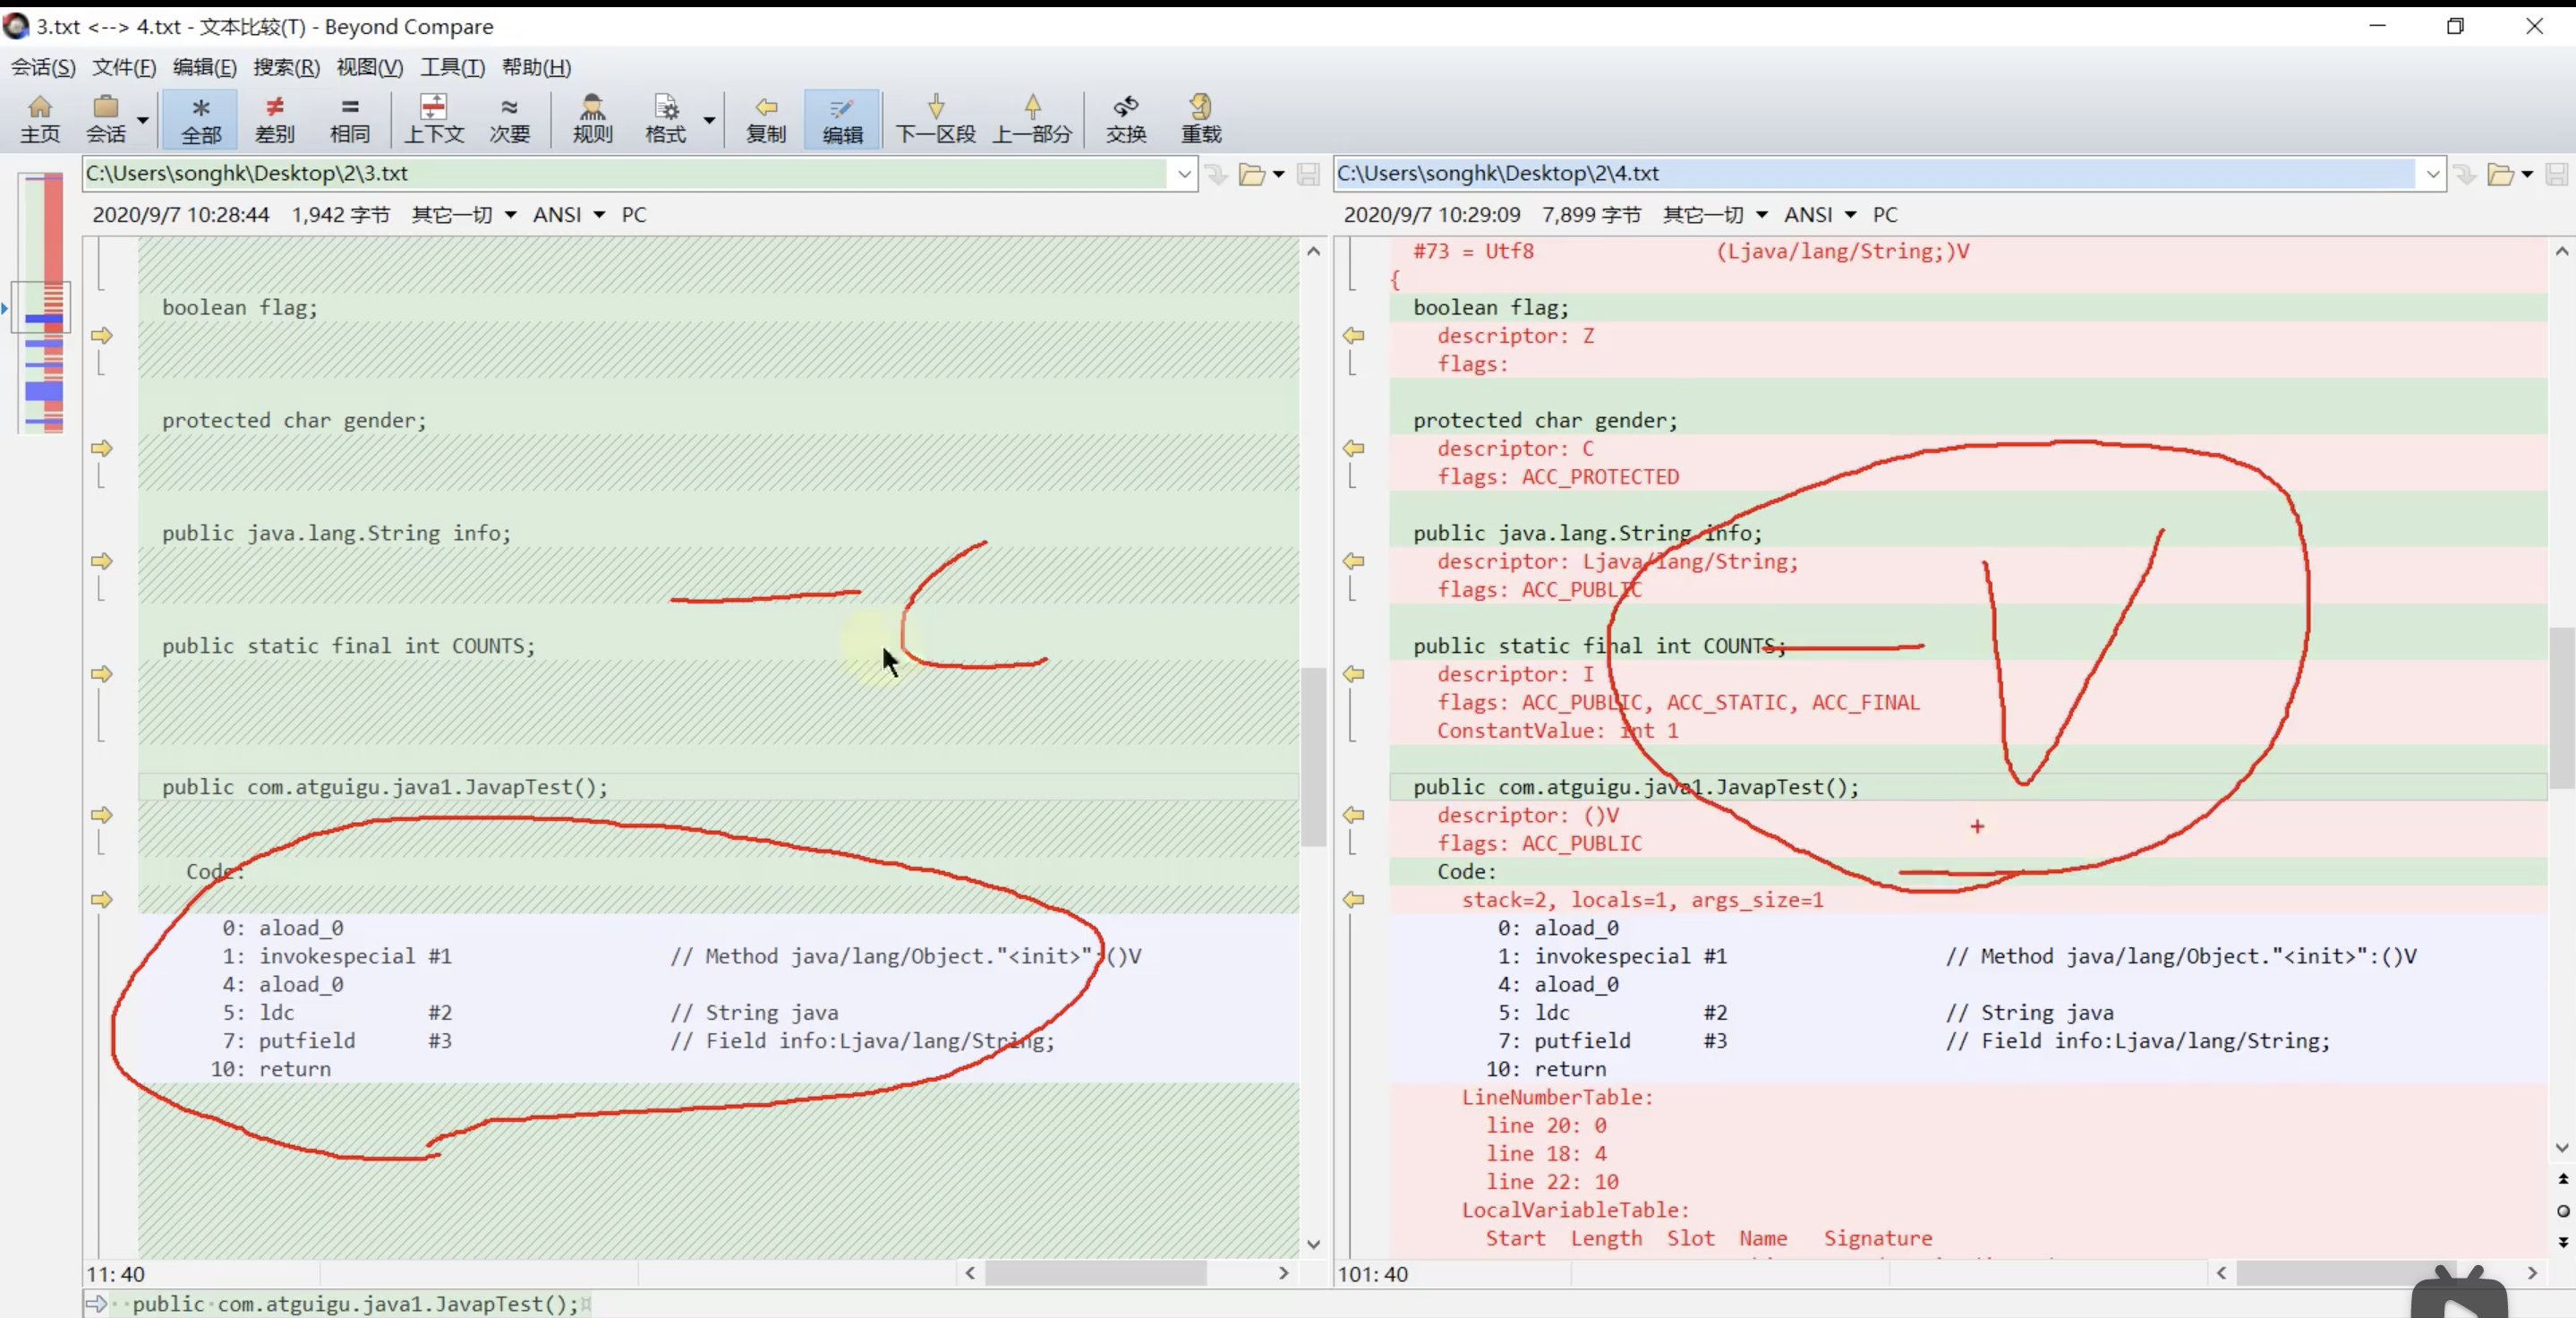Click right horizontal scroll-left arrow

[x=2221, y=1273]
